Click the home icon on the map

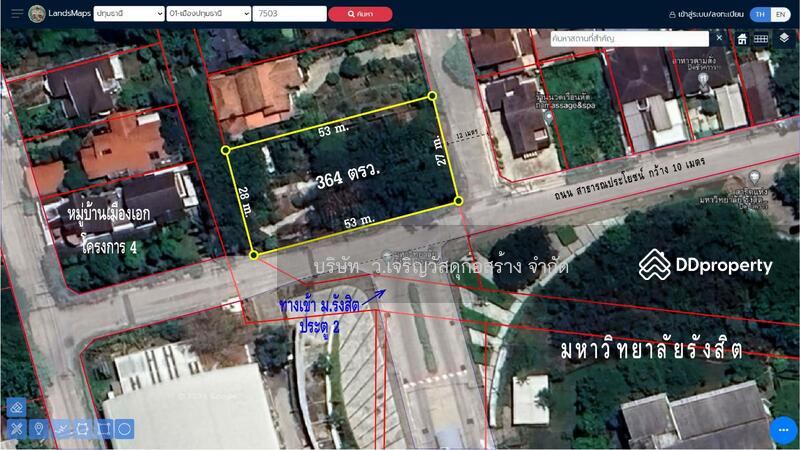(x=742, y=39)
